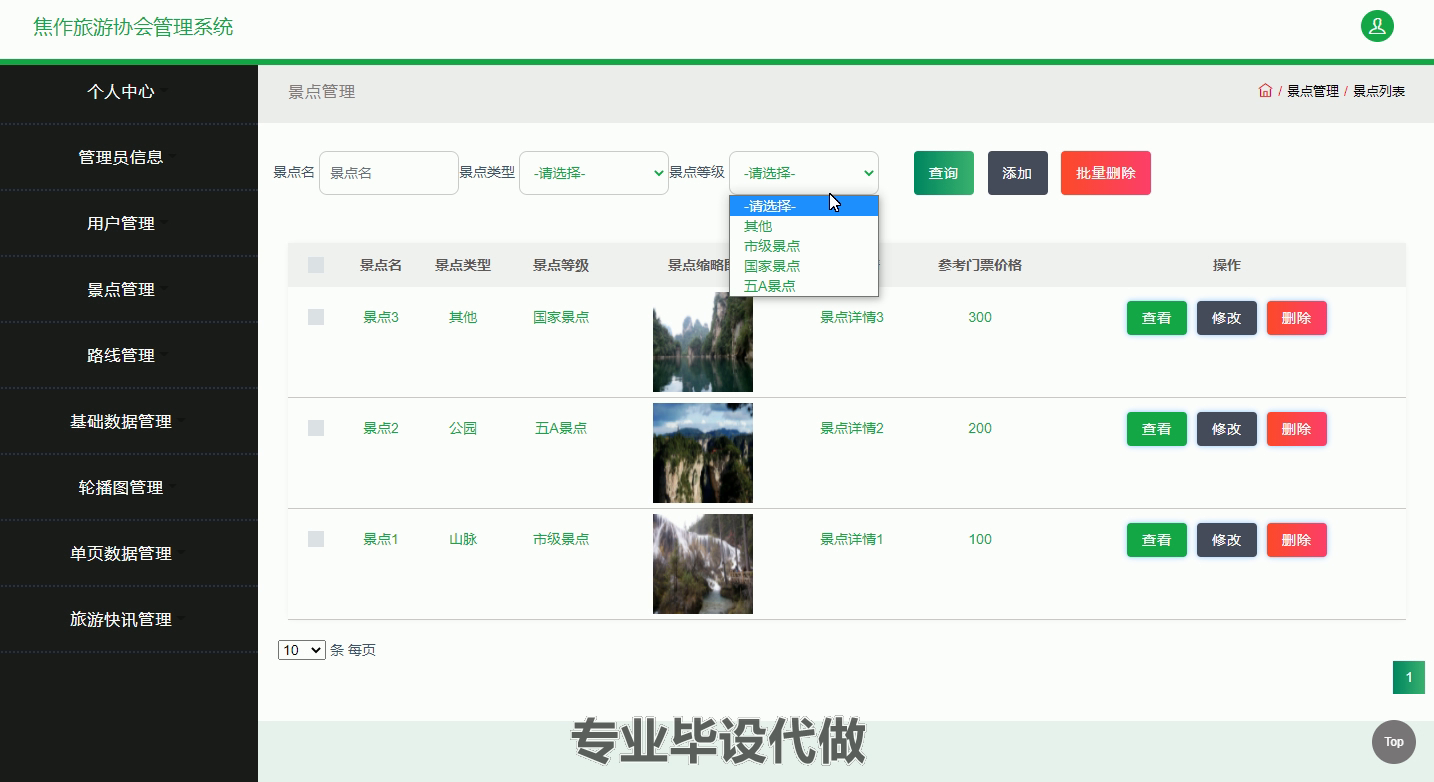Click 删除 for 景点1 row
The image size is (1434, 782).
1297,540
